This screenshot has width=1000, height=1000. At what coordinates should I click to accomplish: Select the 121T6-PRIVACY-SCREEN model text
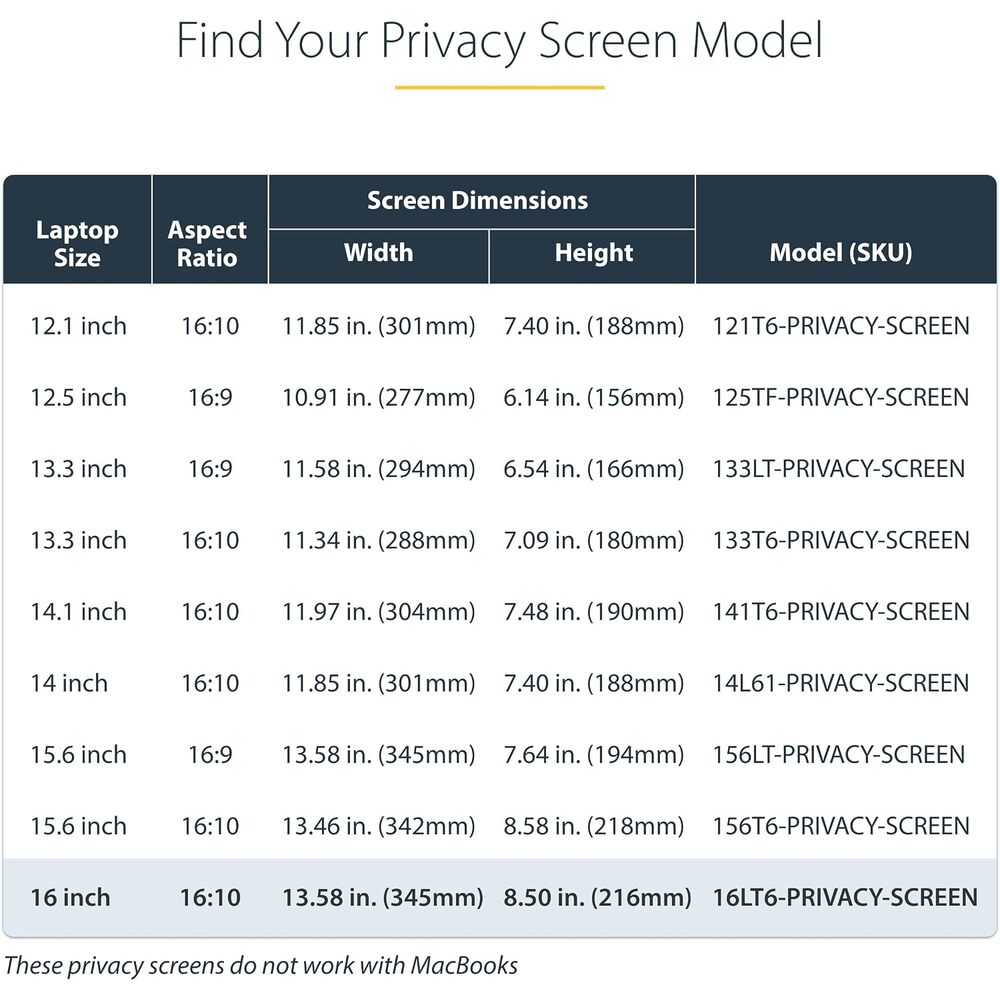pos(841,326)
